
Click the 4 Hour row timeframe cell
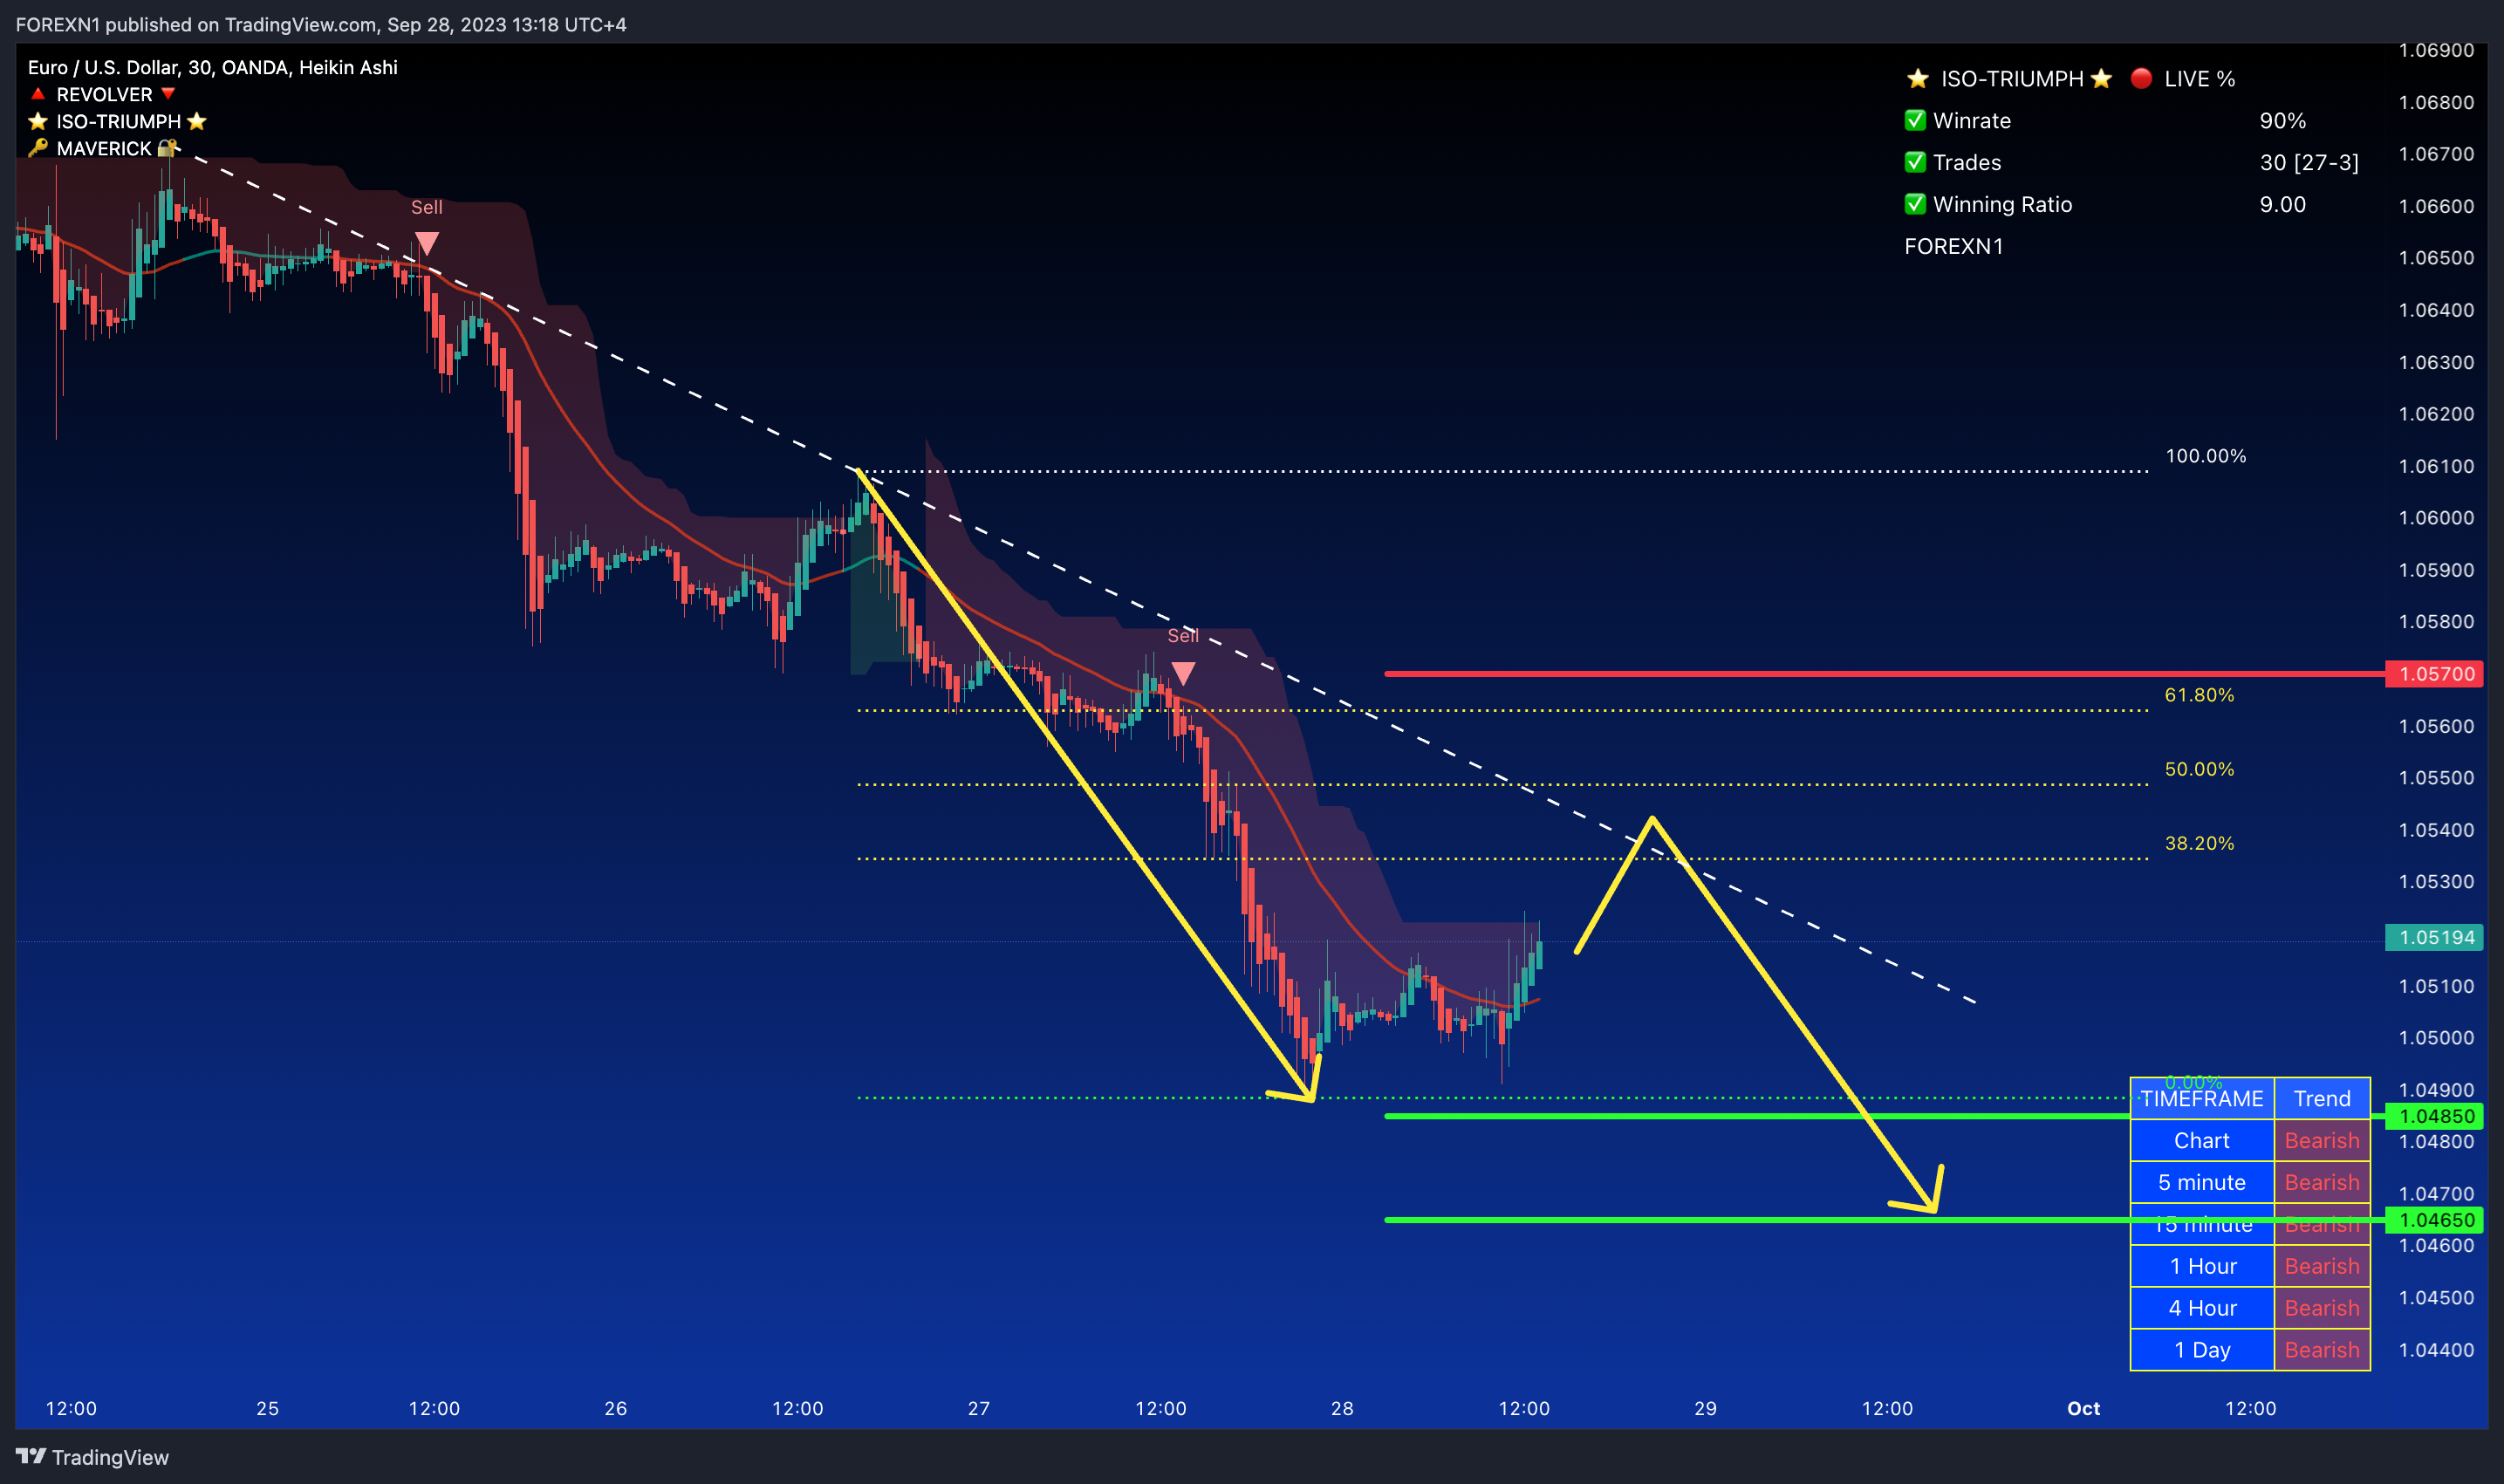[2202, 1308]
